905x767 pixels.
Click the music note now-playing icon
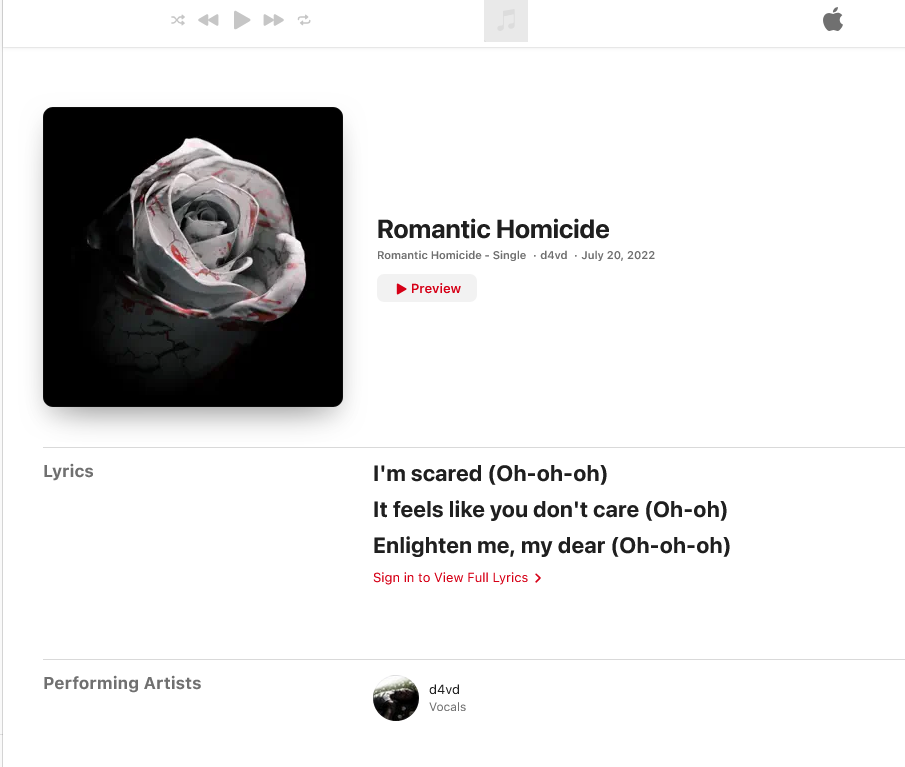506,21
